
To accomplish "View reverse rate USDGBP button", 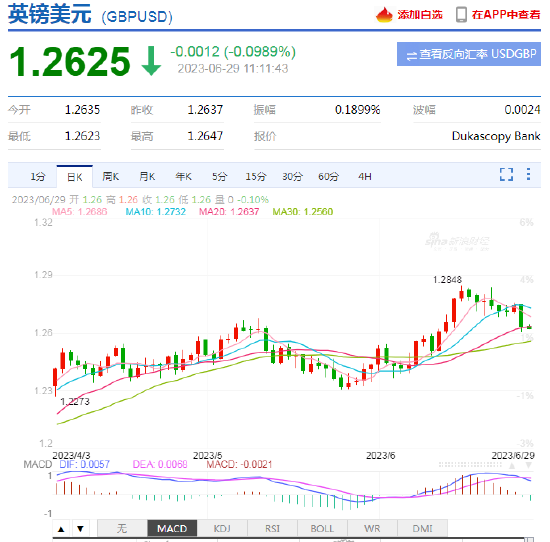I will [x=469, y=54].
